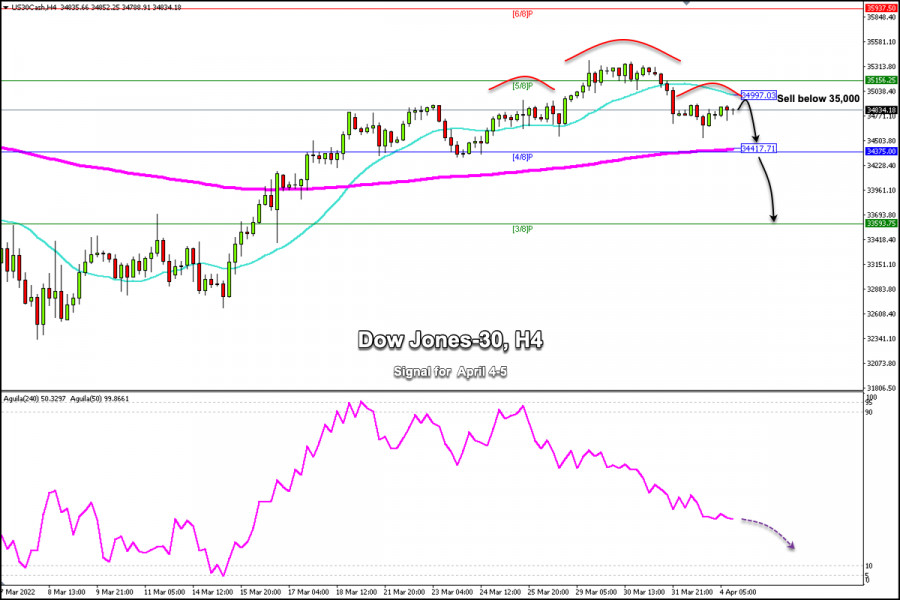Click the 31806.50 price on the scale
This screenshot has height=600, width=900.
pos(882,388)
